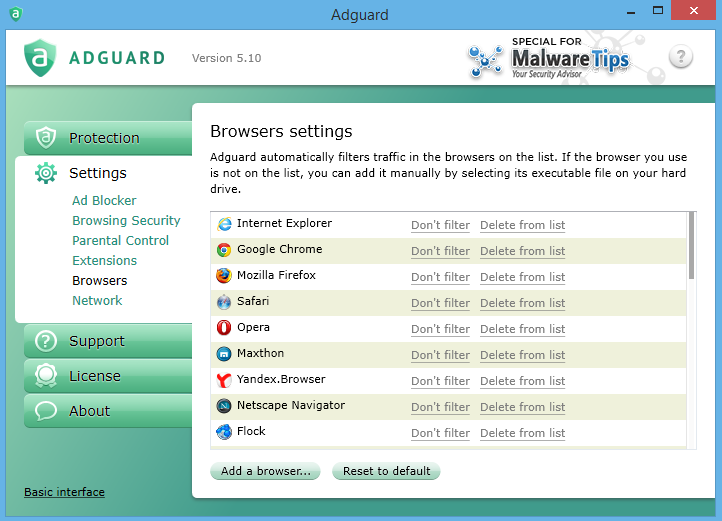This screenshot has width=722, height=521.
Task: Click Add a browser button
Action: [x=265, y=471]
